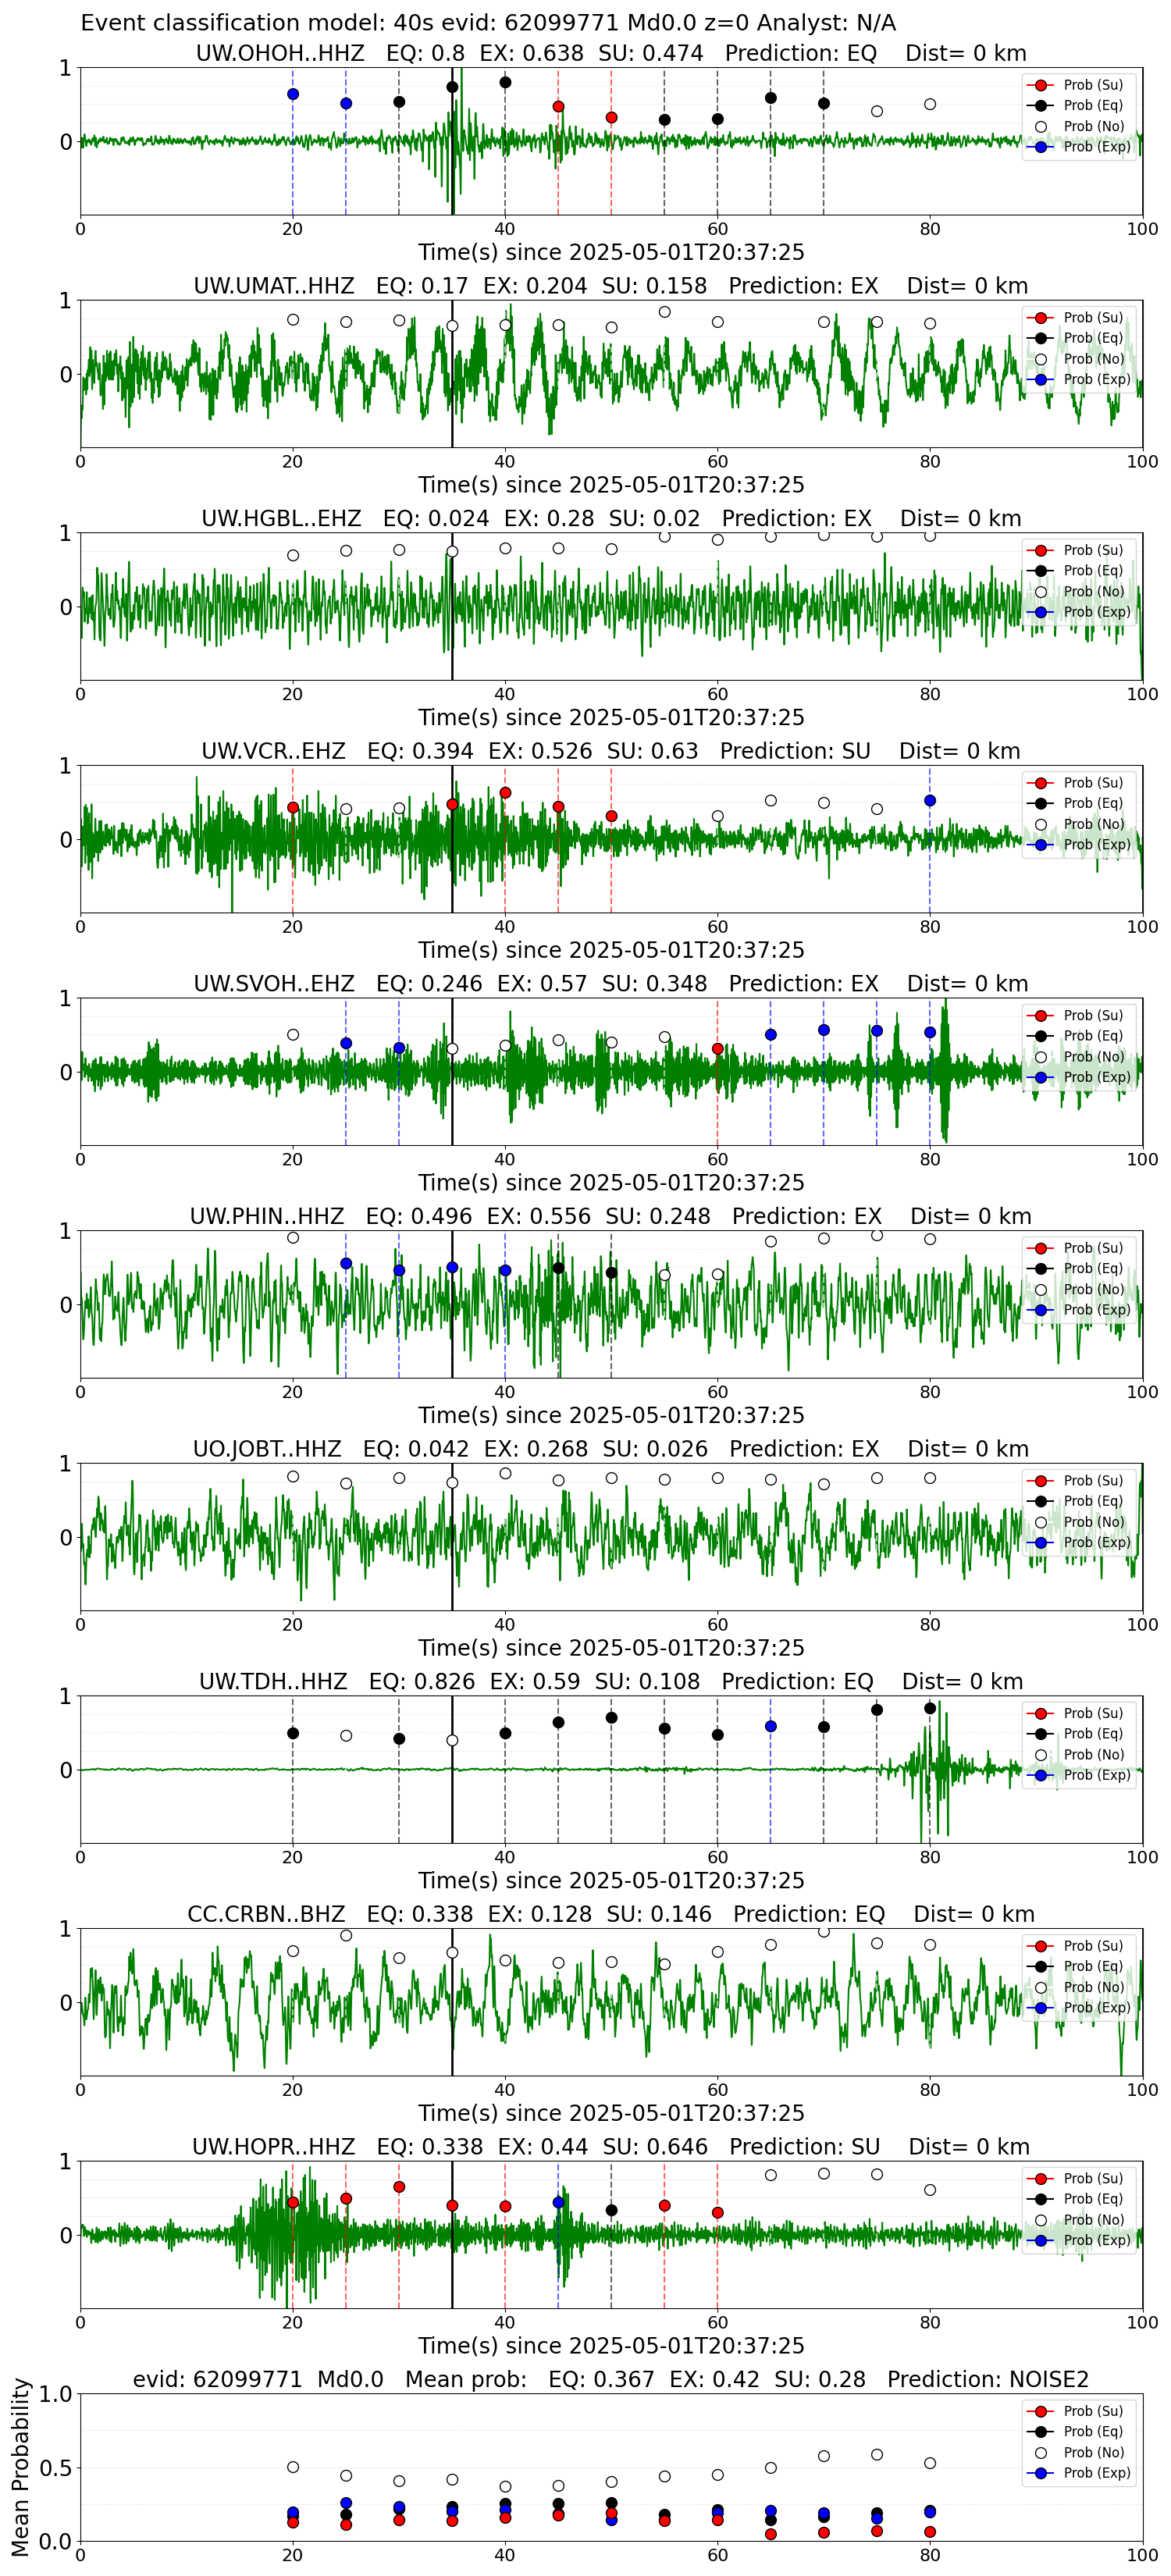Click 'Prob (Eq)' in the HGBL panel legend
This screenshot has width=1171, height=2576.
[x=1093, y=570]
